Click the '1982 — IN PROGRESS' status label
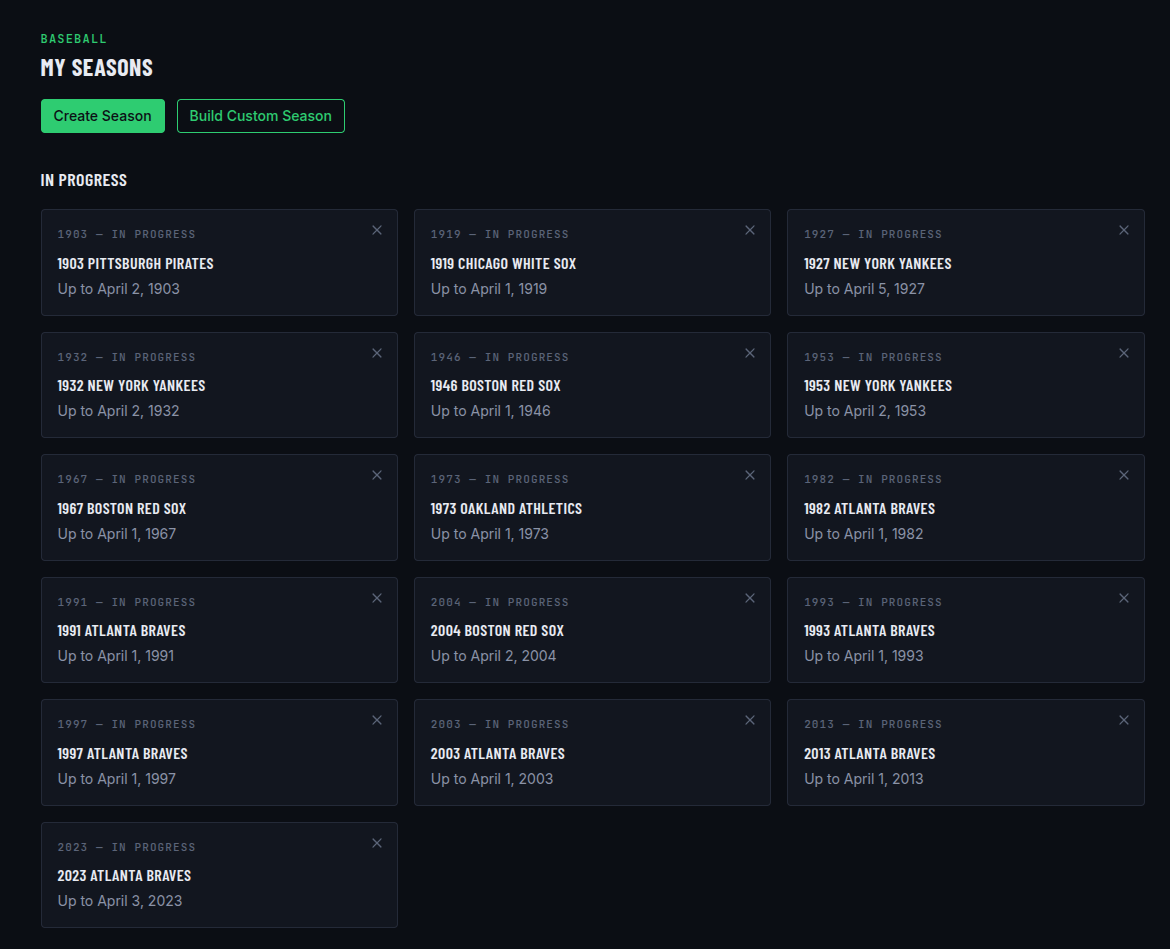1170x949 pixels. click(x=873, y=480)
